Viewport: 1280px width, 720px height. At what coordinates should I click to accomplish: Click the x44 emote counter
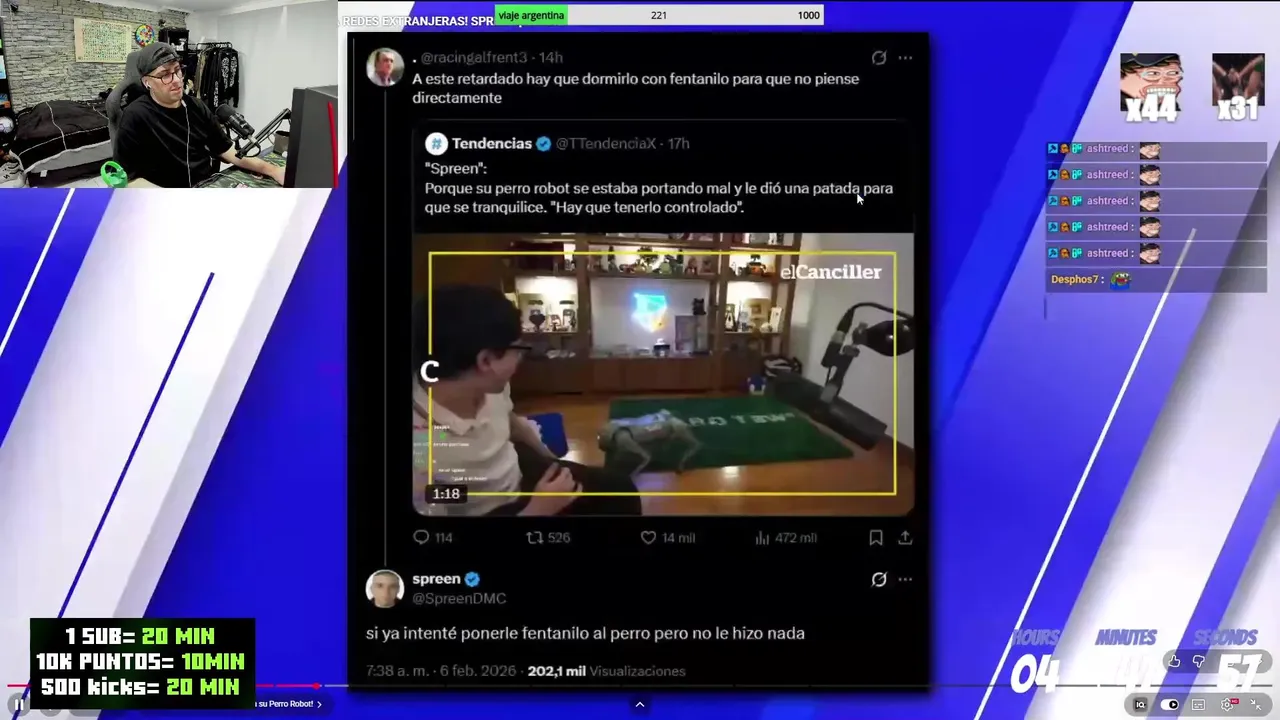pyautogui.click(x=1151, y=88)
